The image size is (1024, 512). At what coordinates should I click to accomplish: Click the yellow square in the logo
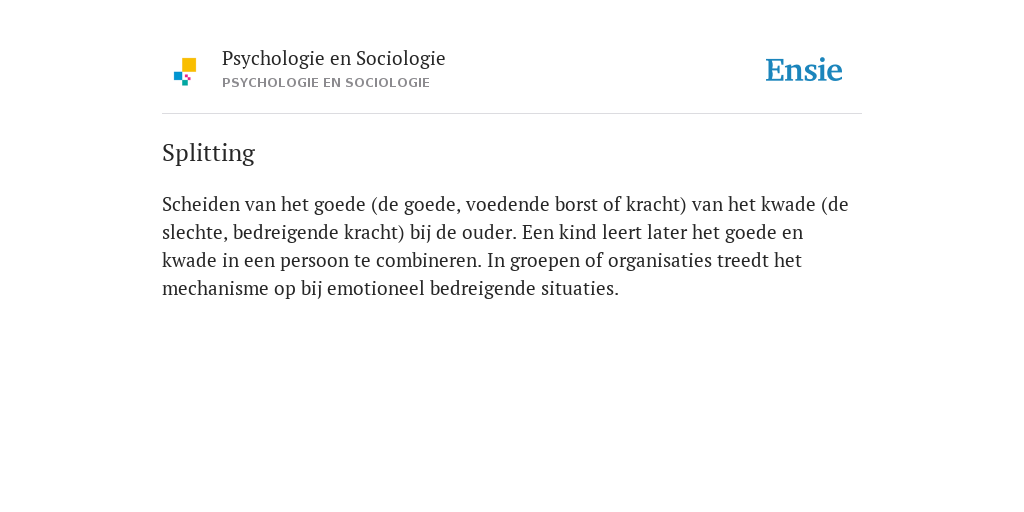[x=189, y=64]
